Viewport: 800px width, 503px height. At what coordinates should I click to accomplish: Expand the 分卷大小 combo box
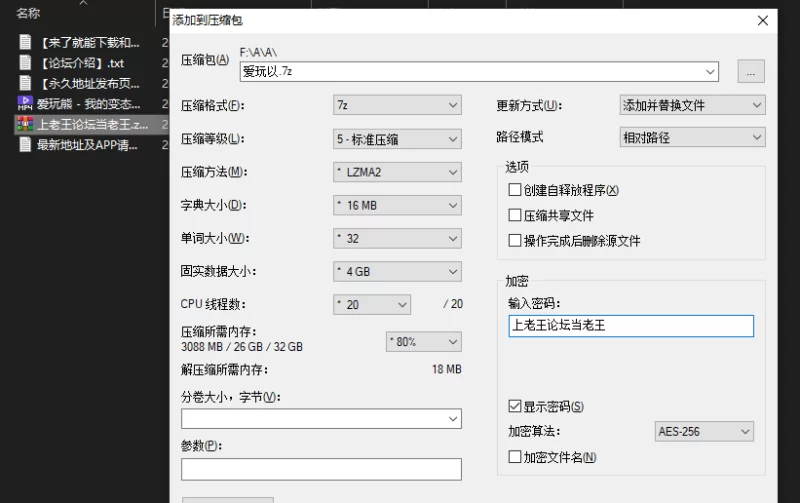pos(453,419)
